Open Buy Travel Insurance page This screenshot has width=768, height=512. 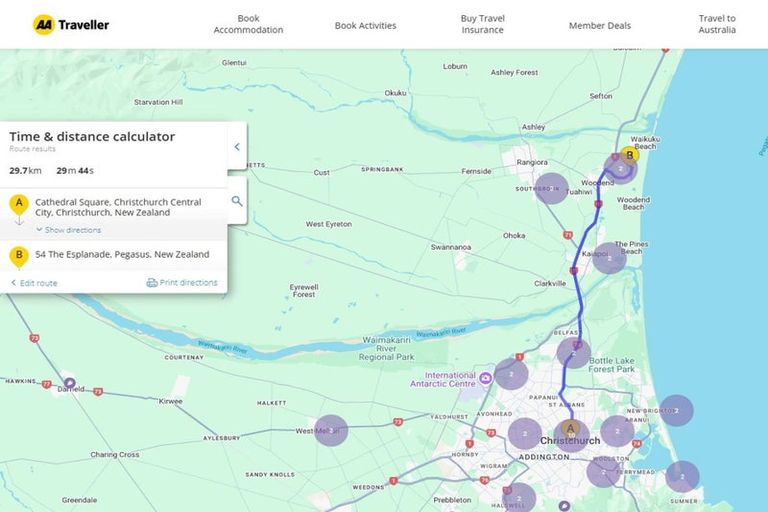(x=482, y=24)
